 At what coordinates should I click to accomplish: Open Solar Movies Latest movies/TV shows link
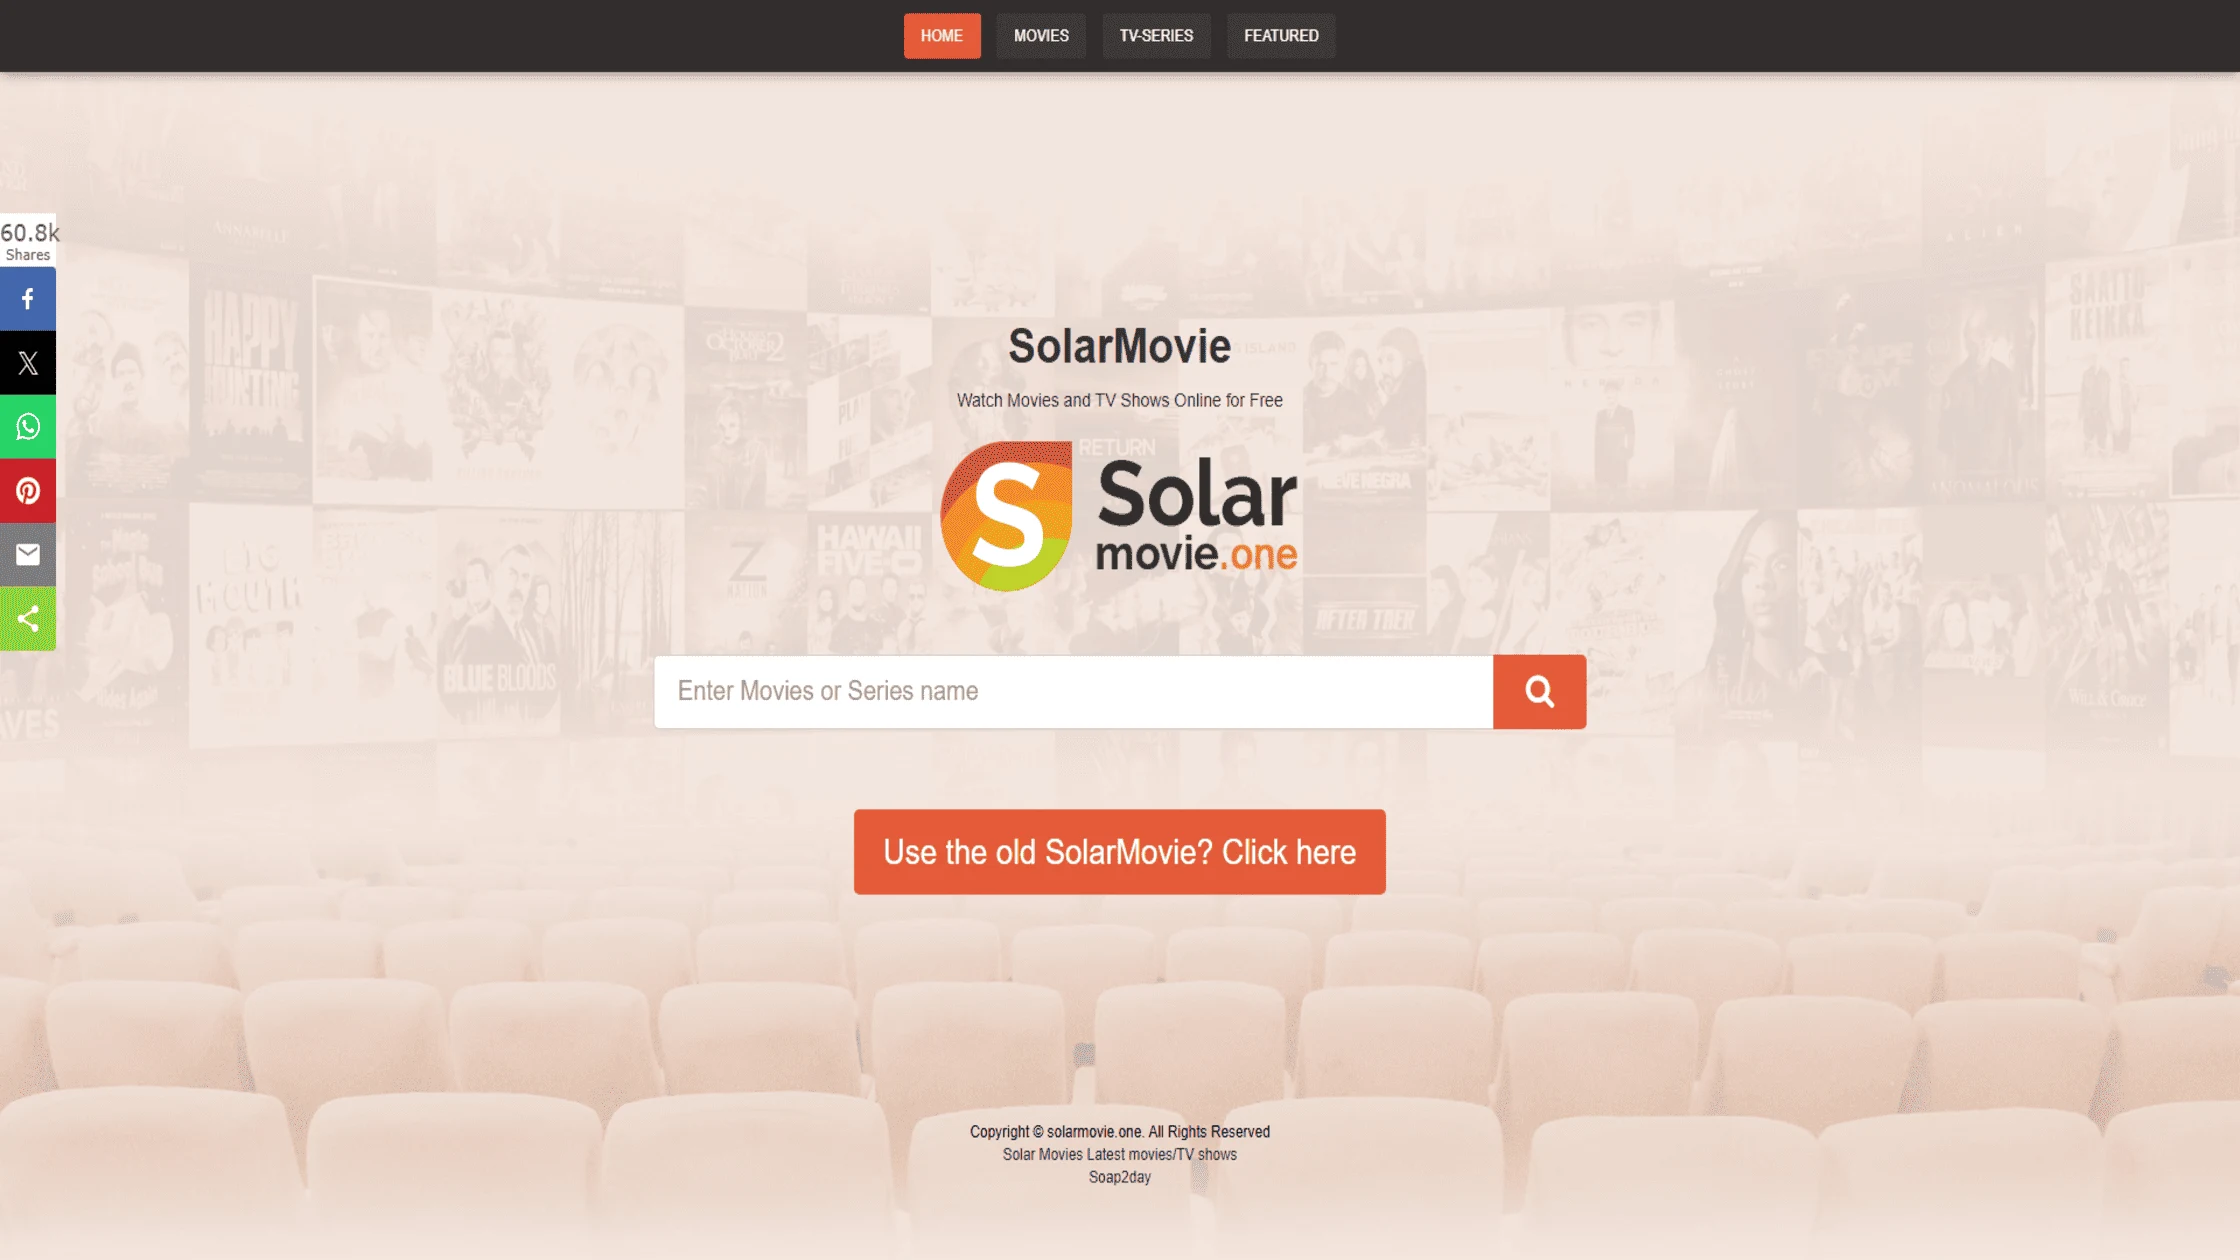1119,1154
